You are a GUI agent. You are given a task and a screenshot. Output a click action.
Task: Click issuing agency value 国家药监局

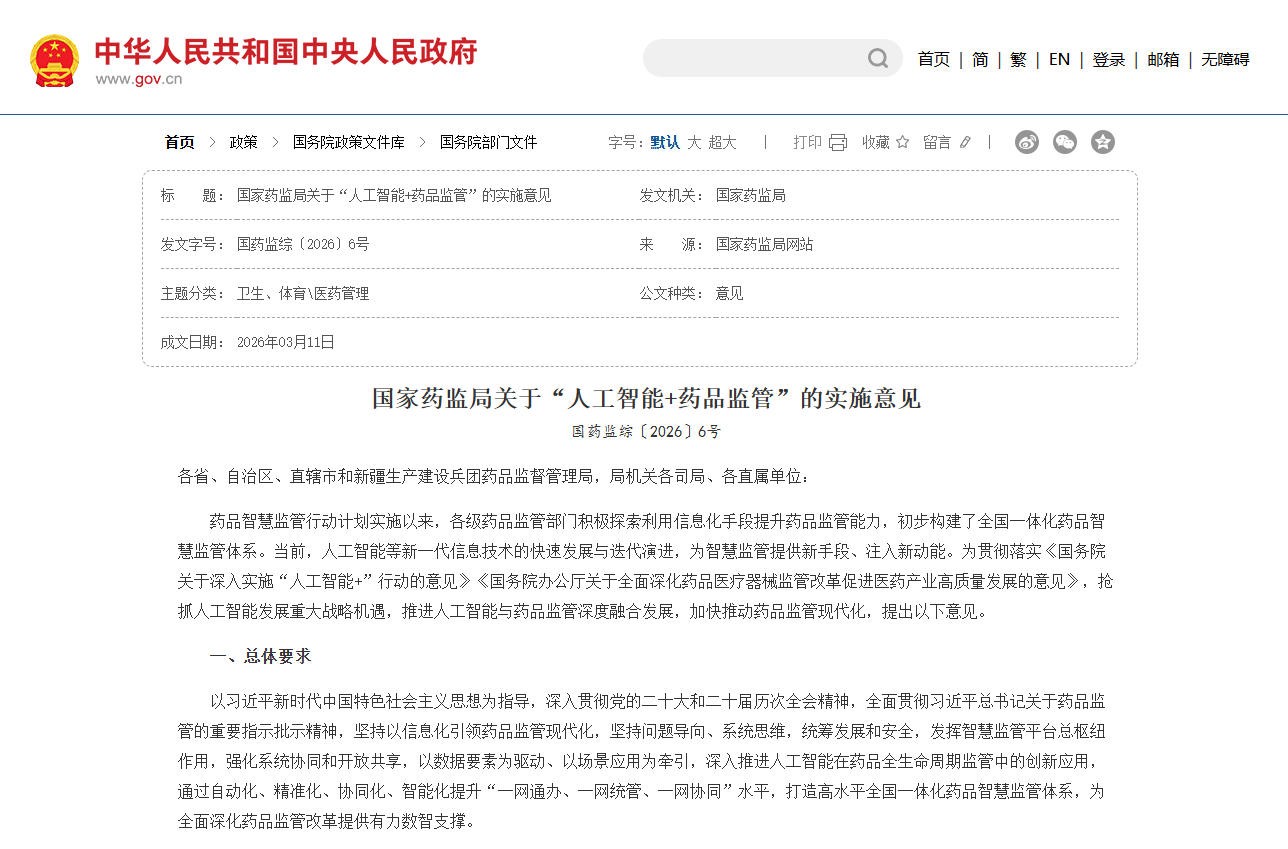tap(750, 195)
